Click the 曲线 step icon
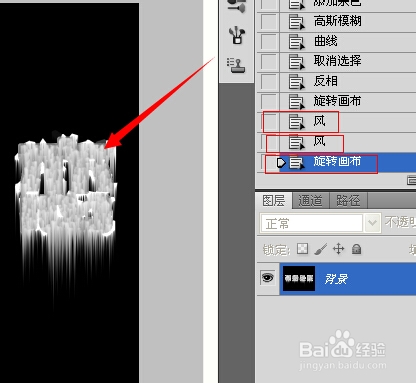The image size is (416, 383). point(296,42)
